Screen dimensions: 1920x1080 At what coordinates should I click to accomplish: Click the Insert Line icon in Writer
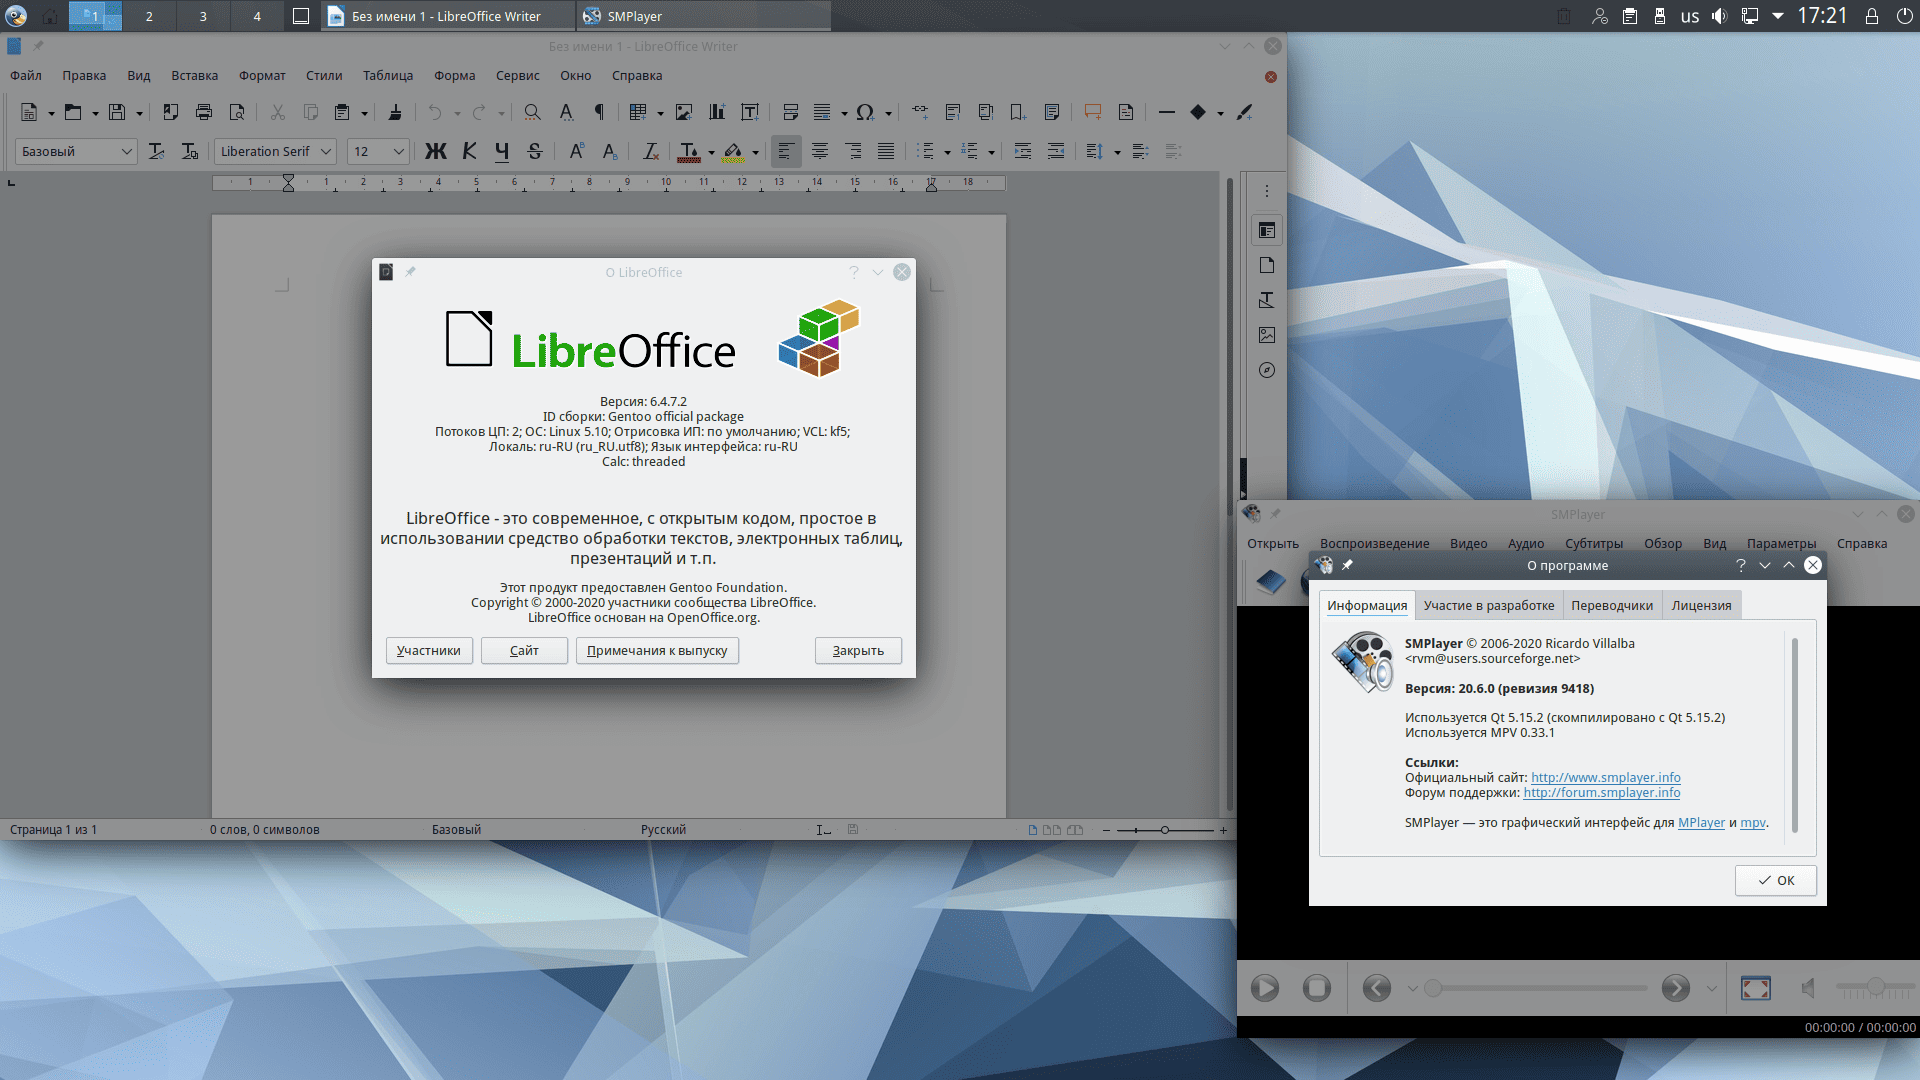coord(1167,113)
